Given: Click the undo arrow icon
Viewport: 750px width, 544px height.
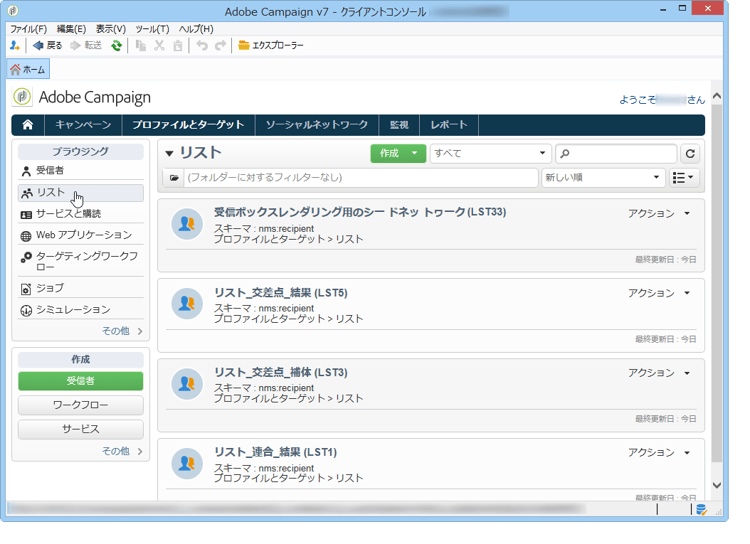Looking at the screenshot, I should [x=202, y=45].
